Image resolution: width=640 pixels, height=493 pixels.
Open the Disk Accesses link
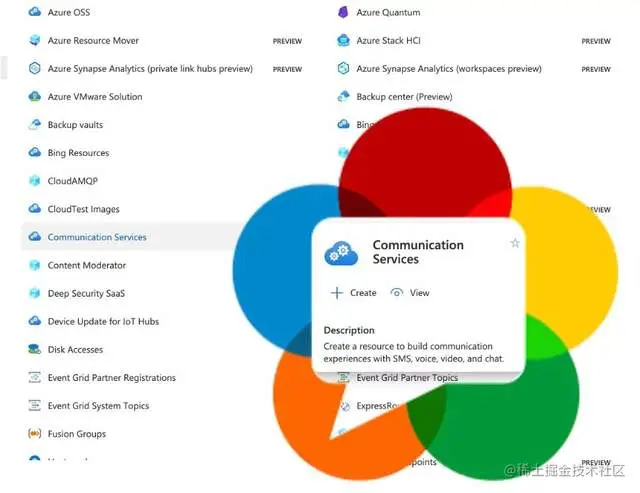(x=75, y=350)
